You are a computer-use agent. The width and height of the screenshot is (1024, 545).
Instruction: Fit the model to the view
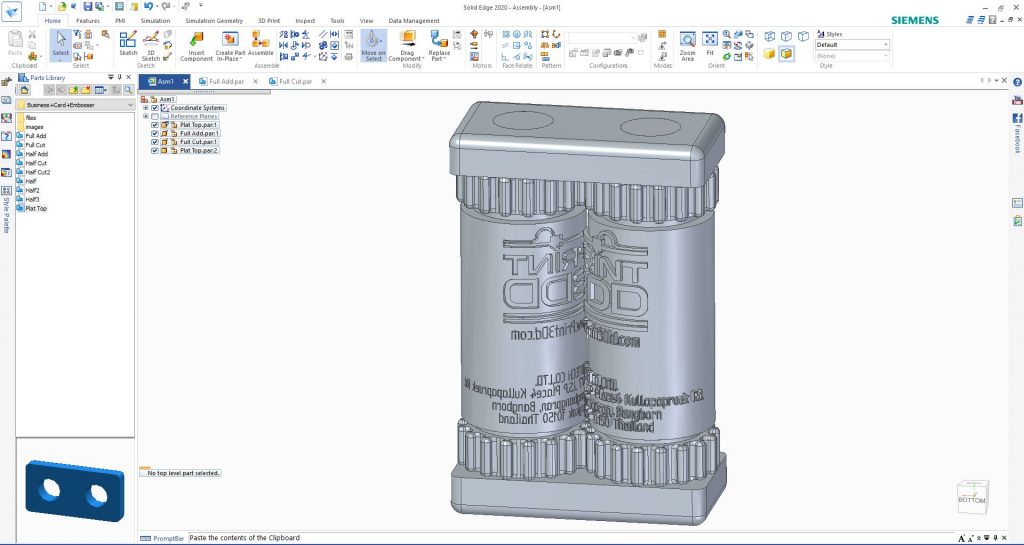coord(710,44)
